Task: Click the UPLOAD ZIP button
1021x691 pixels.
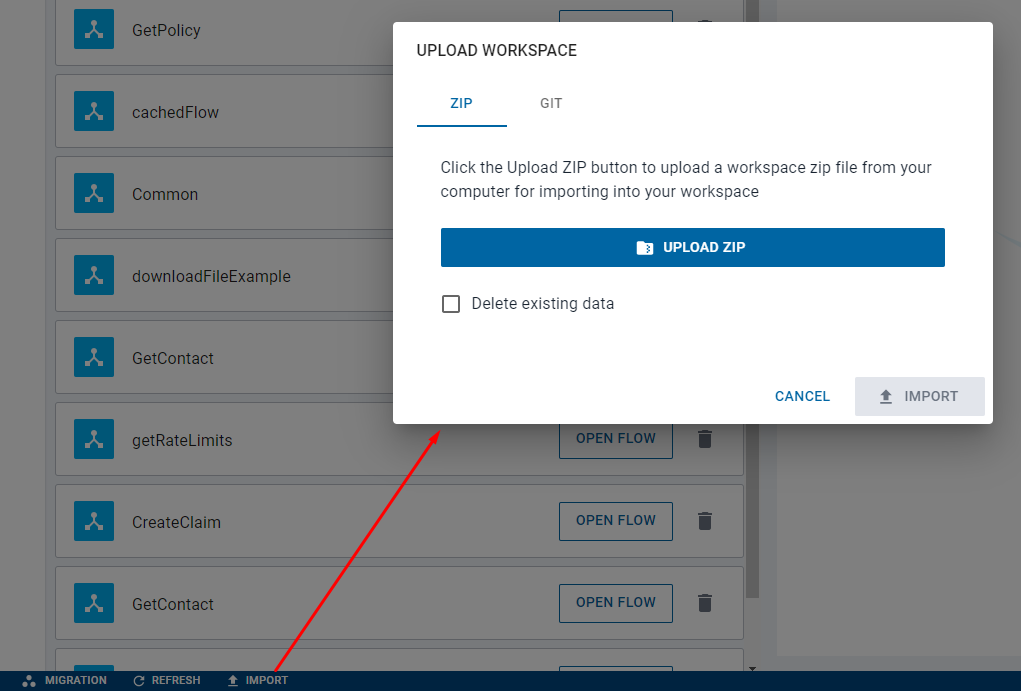Action: 692,247
